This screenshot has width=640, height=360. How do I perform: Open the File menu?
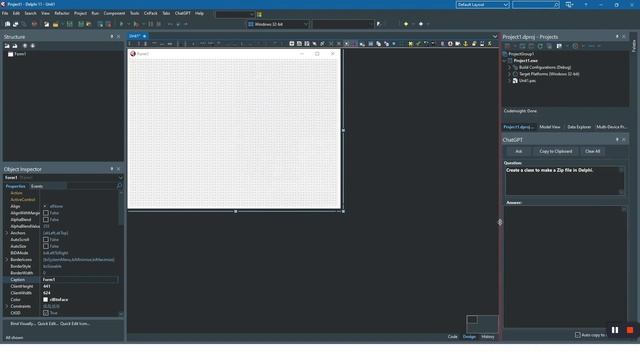[x=5, y=13]
